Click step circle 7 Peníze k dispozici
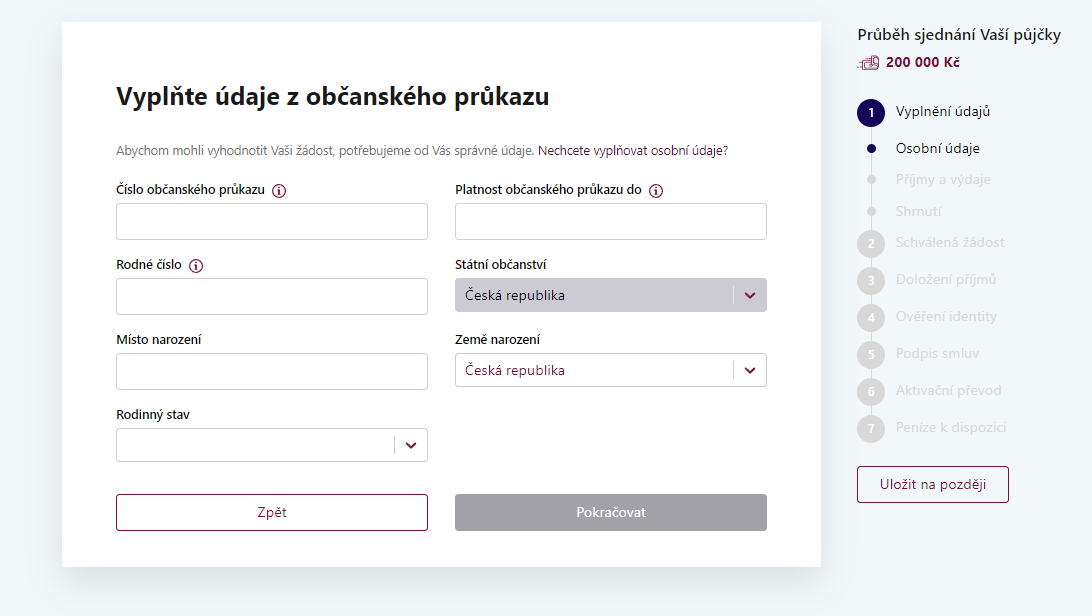1092x616 pixels. coord(870,428)
